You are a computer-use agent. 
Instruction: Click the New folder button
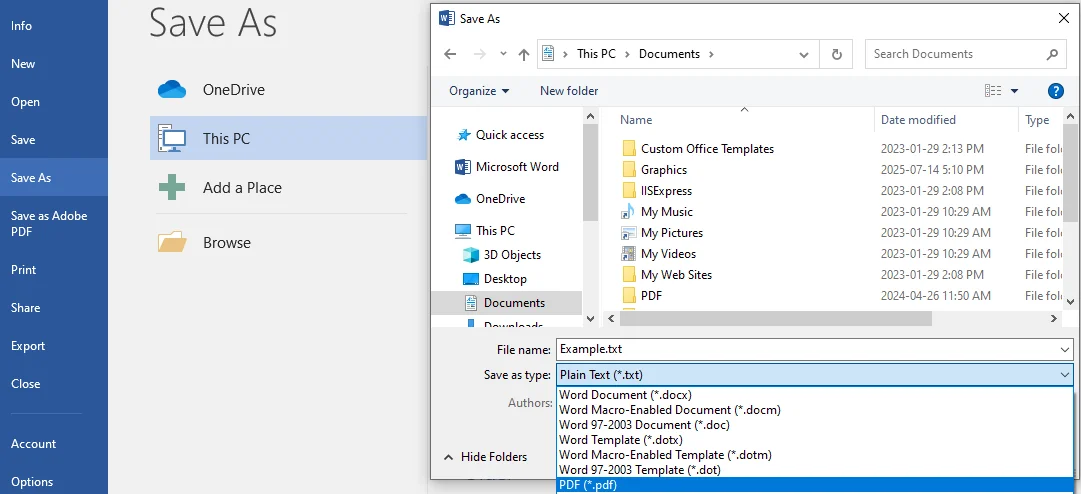pyautogui.click(x=569, y=91)
